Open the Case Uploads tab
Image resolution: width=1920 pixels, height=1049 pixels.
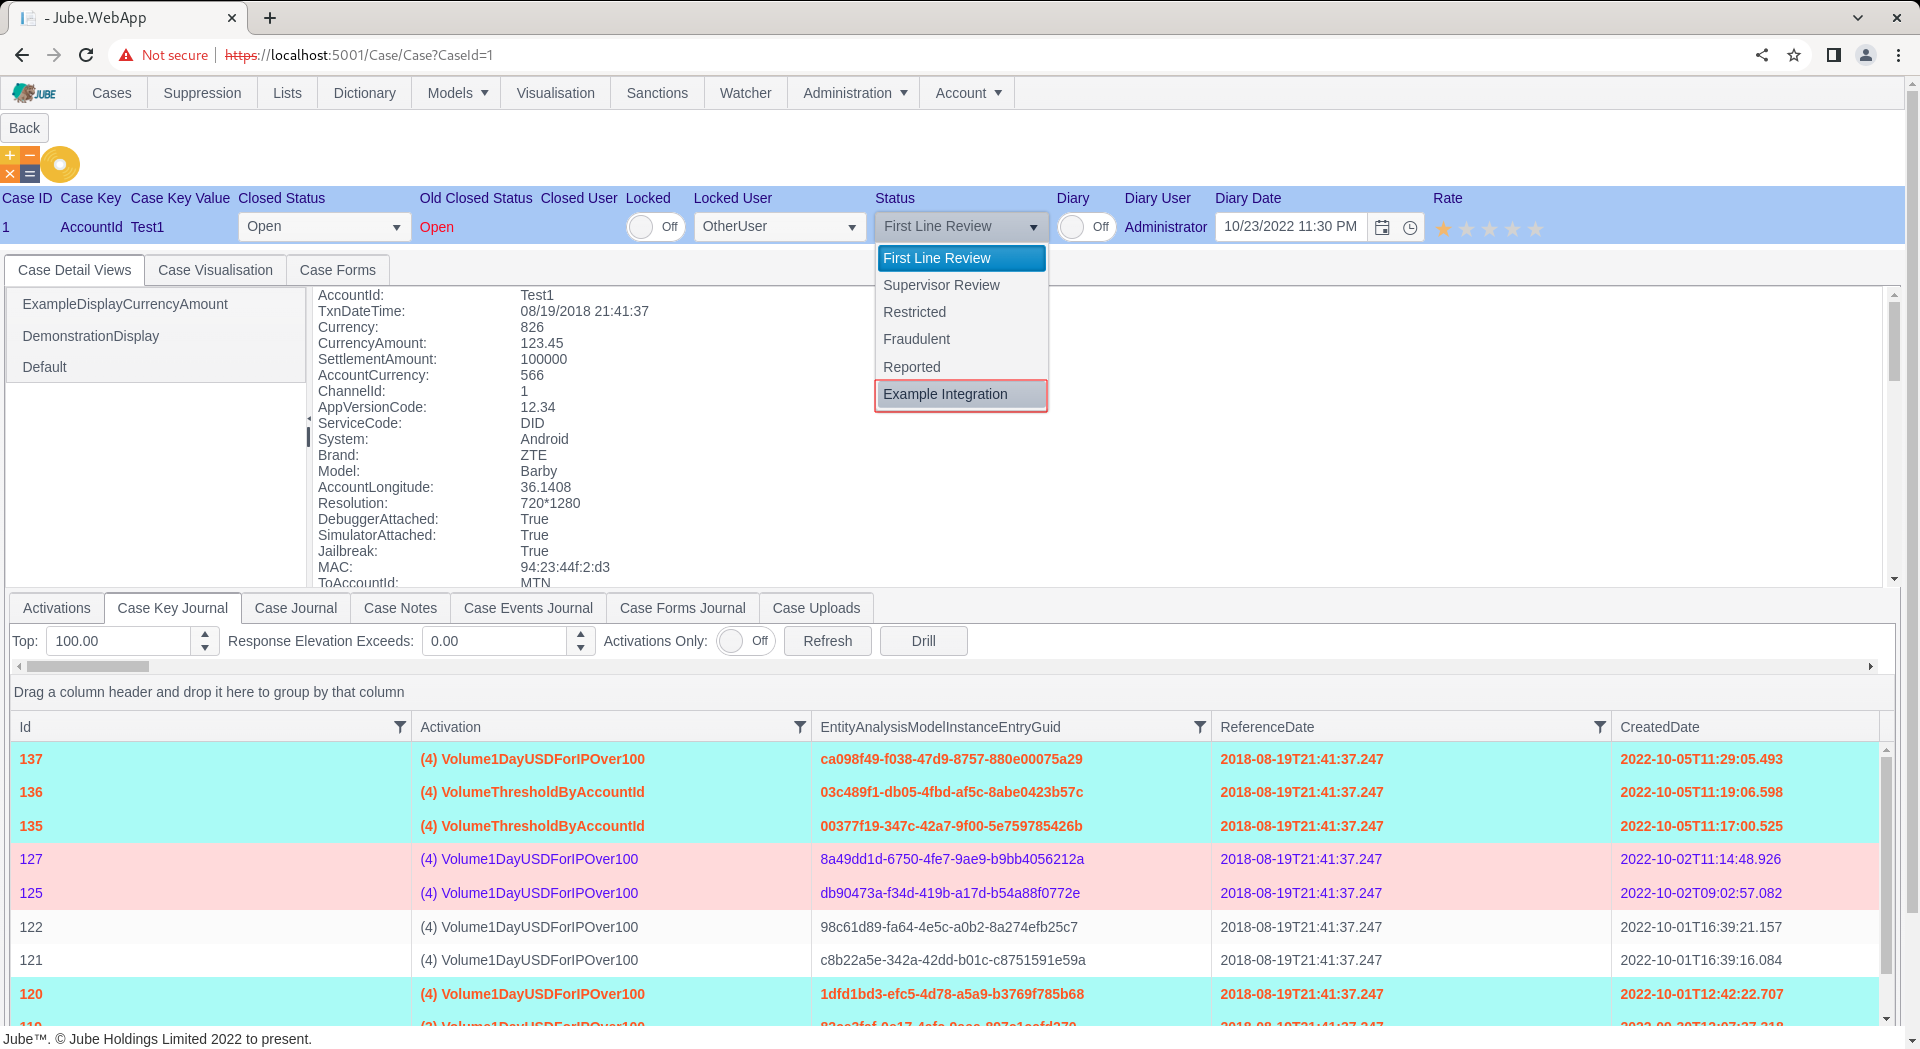tap(816, 608)
